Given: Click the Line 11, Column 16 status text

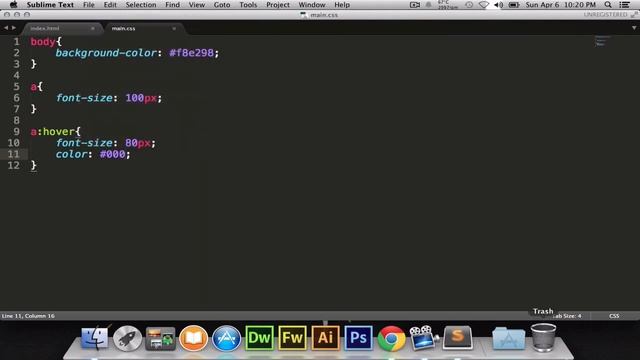Looking at the screenshot, I should (x=28, y=316).
